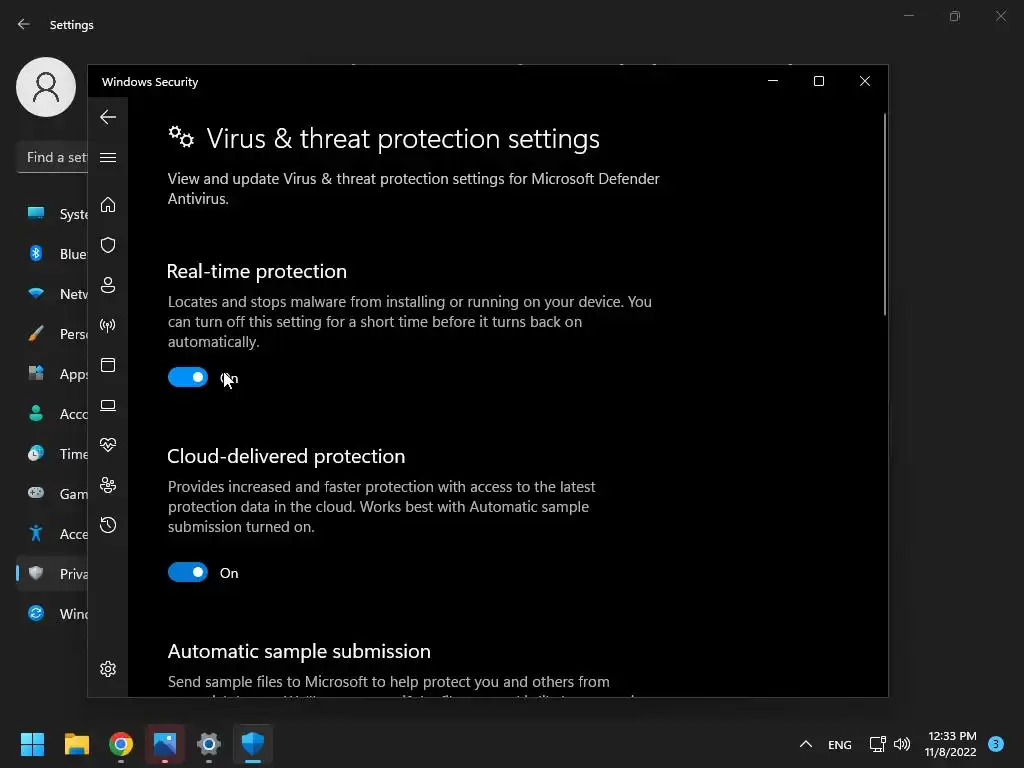
Task: Click Windows Security shield on the taskbar
Action: pos(253,744)
